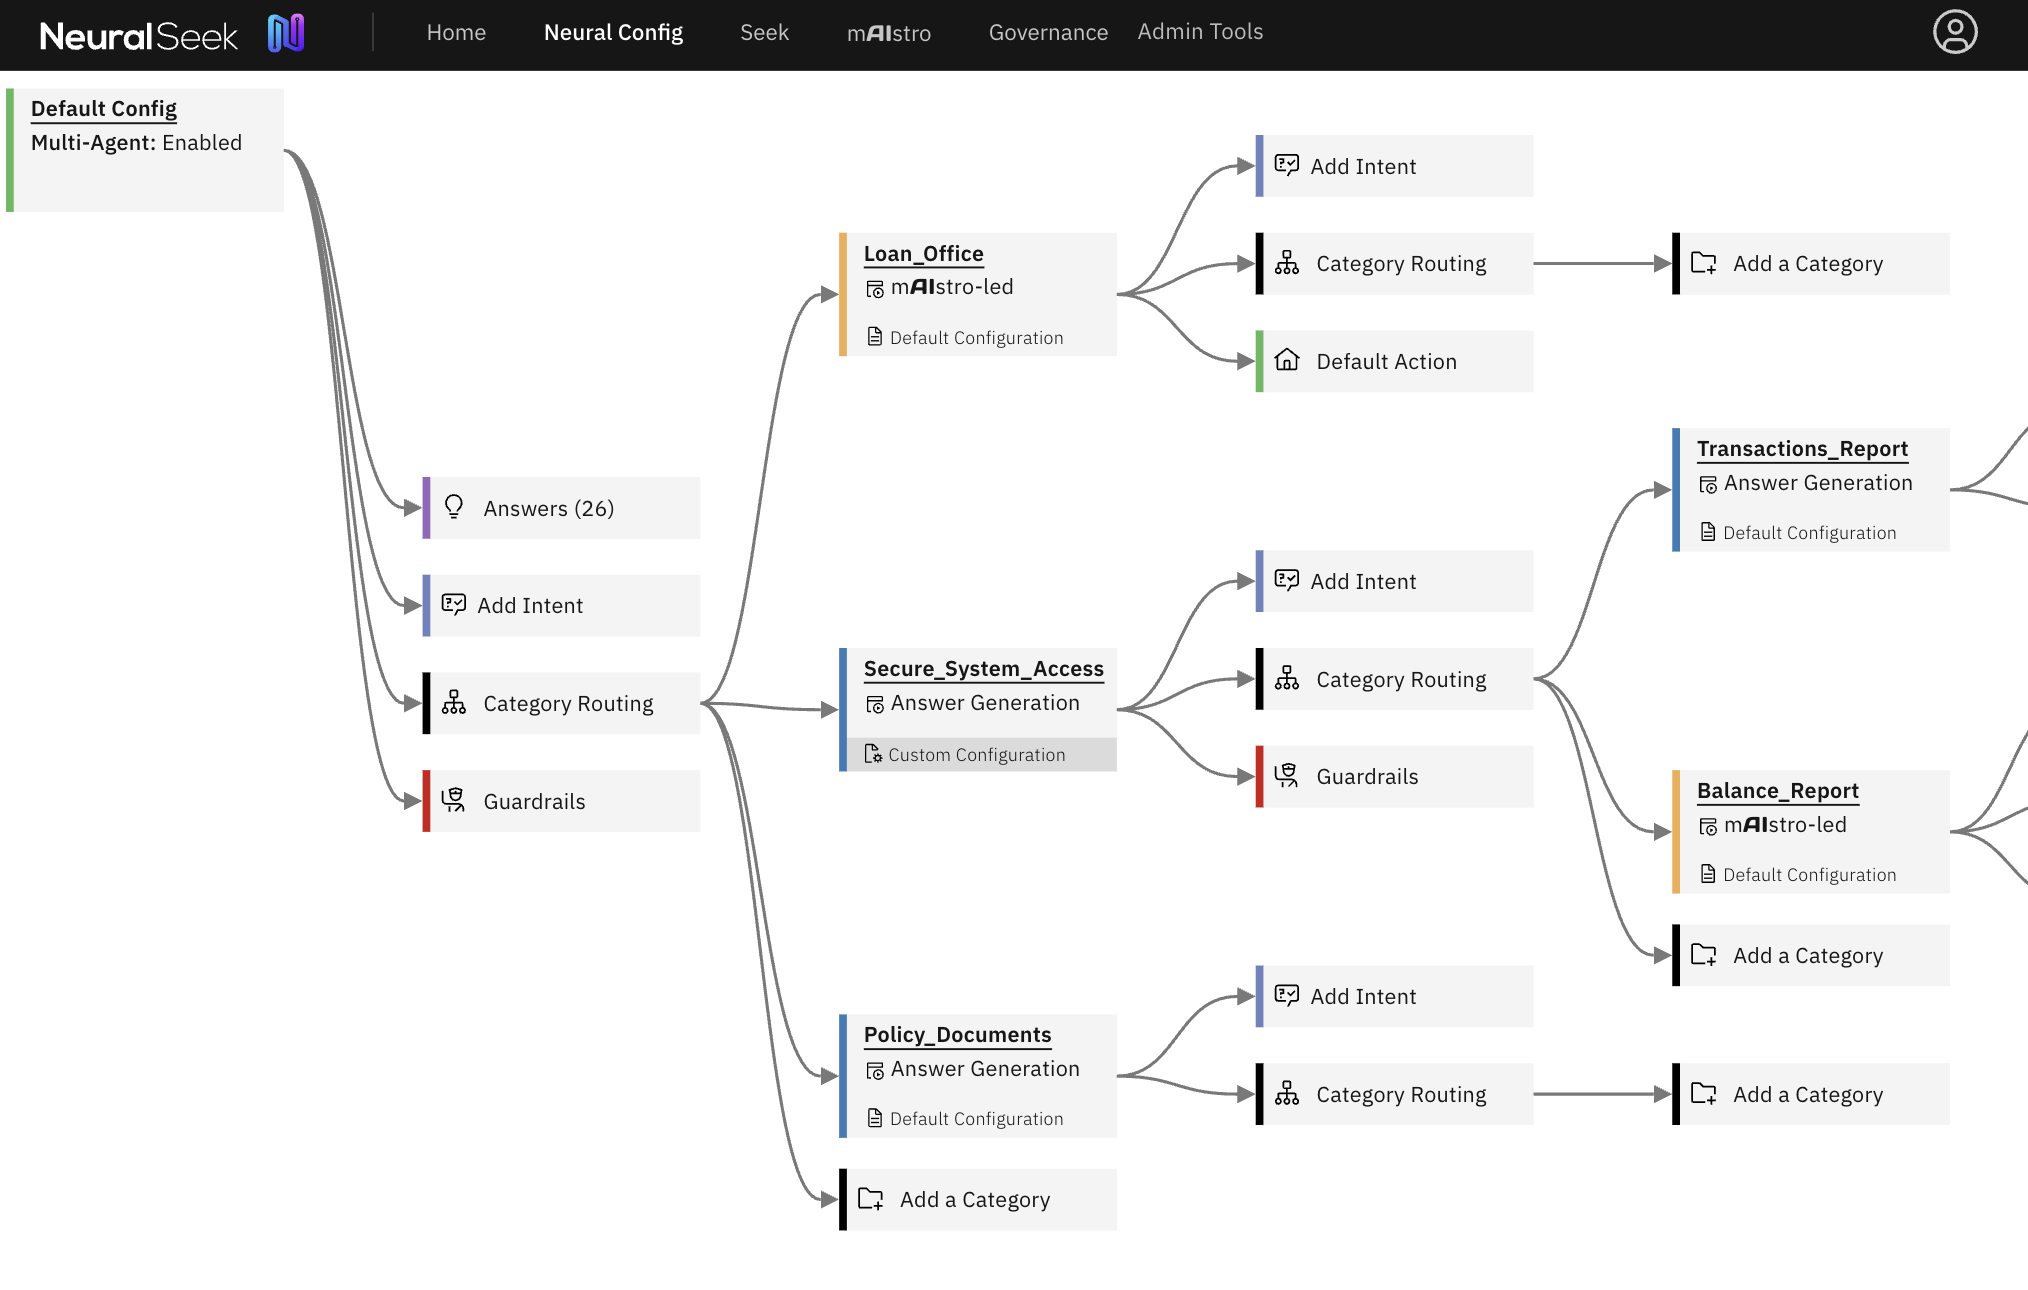The image size is (2028, 1290).
Task: Click the NeuralSeek logo icon
Action: click(286, 33)
